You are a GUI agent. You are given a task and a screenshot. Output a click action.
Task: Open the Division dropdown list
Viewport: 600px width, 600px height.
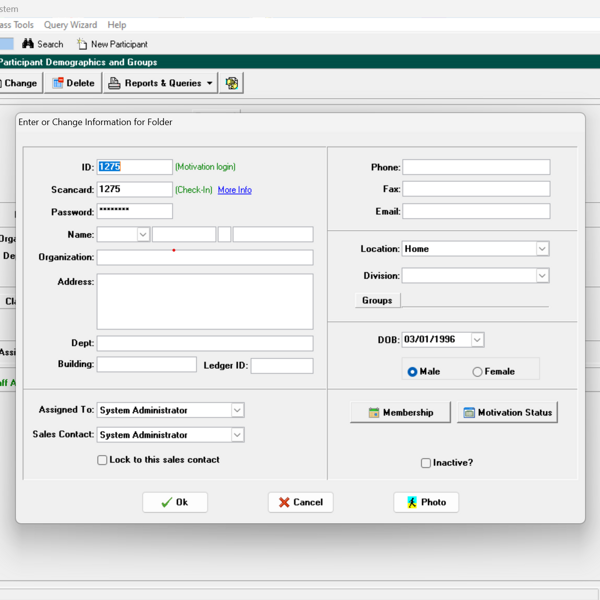542,276
